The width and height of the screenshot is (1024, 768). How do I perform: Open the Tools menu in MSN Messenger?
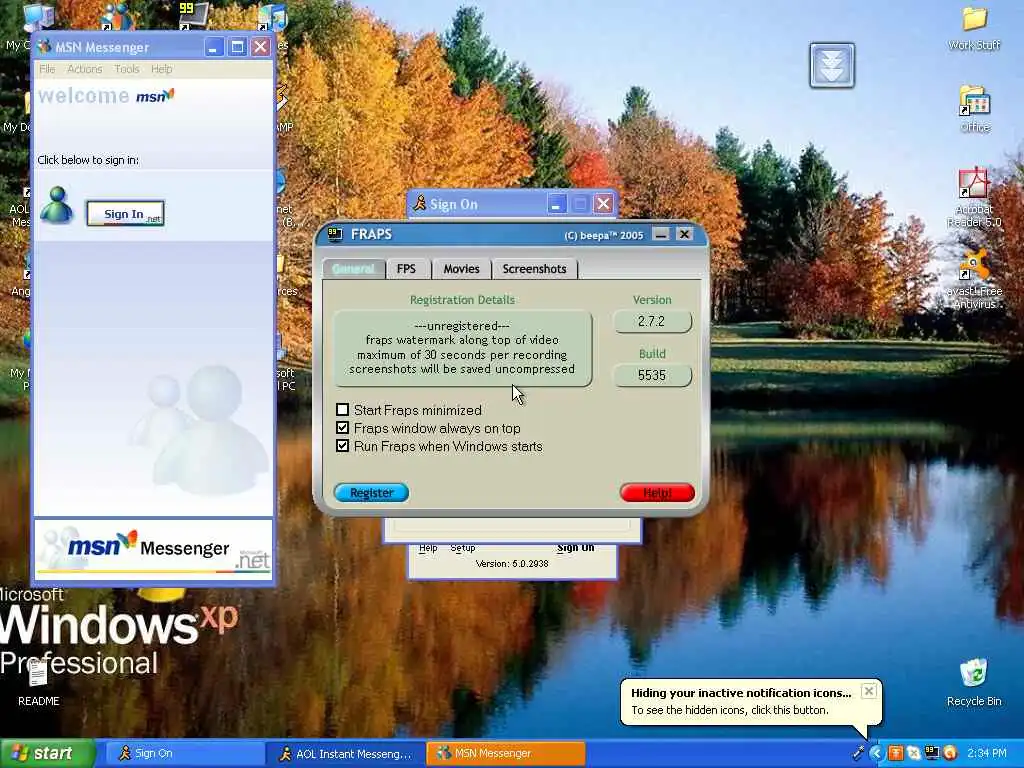(x=127, y=69)
